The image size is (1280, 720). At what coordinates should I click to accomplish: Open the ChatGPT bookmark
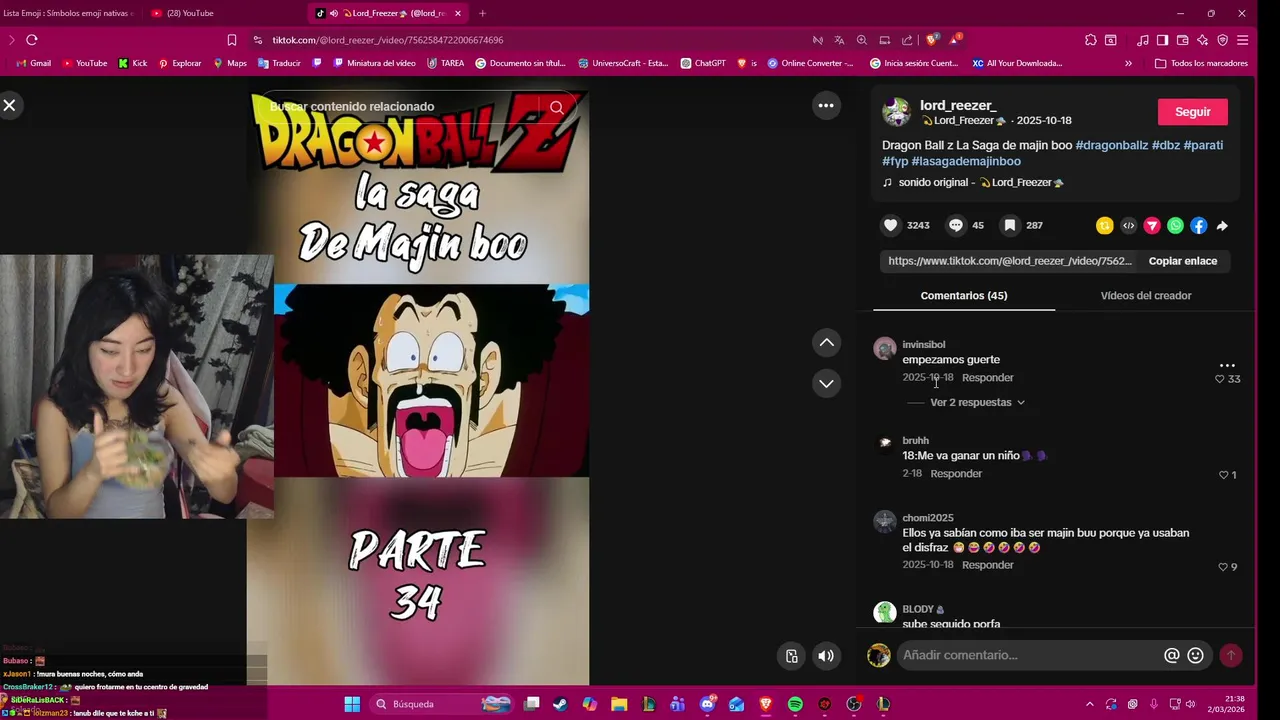703,63
